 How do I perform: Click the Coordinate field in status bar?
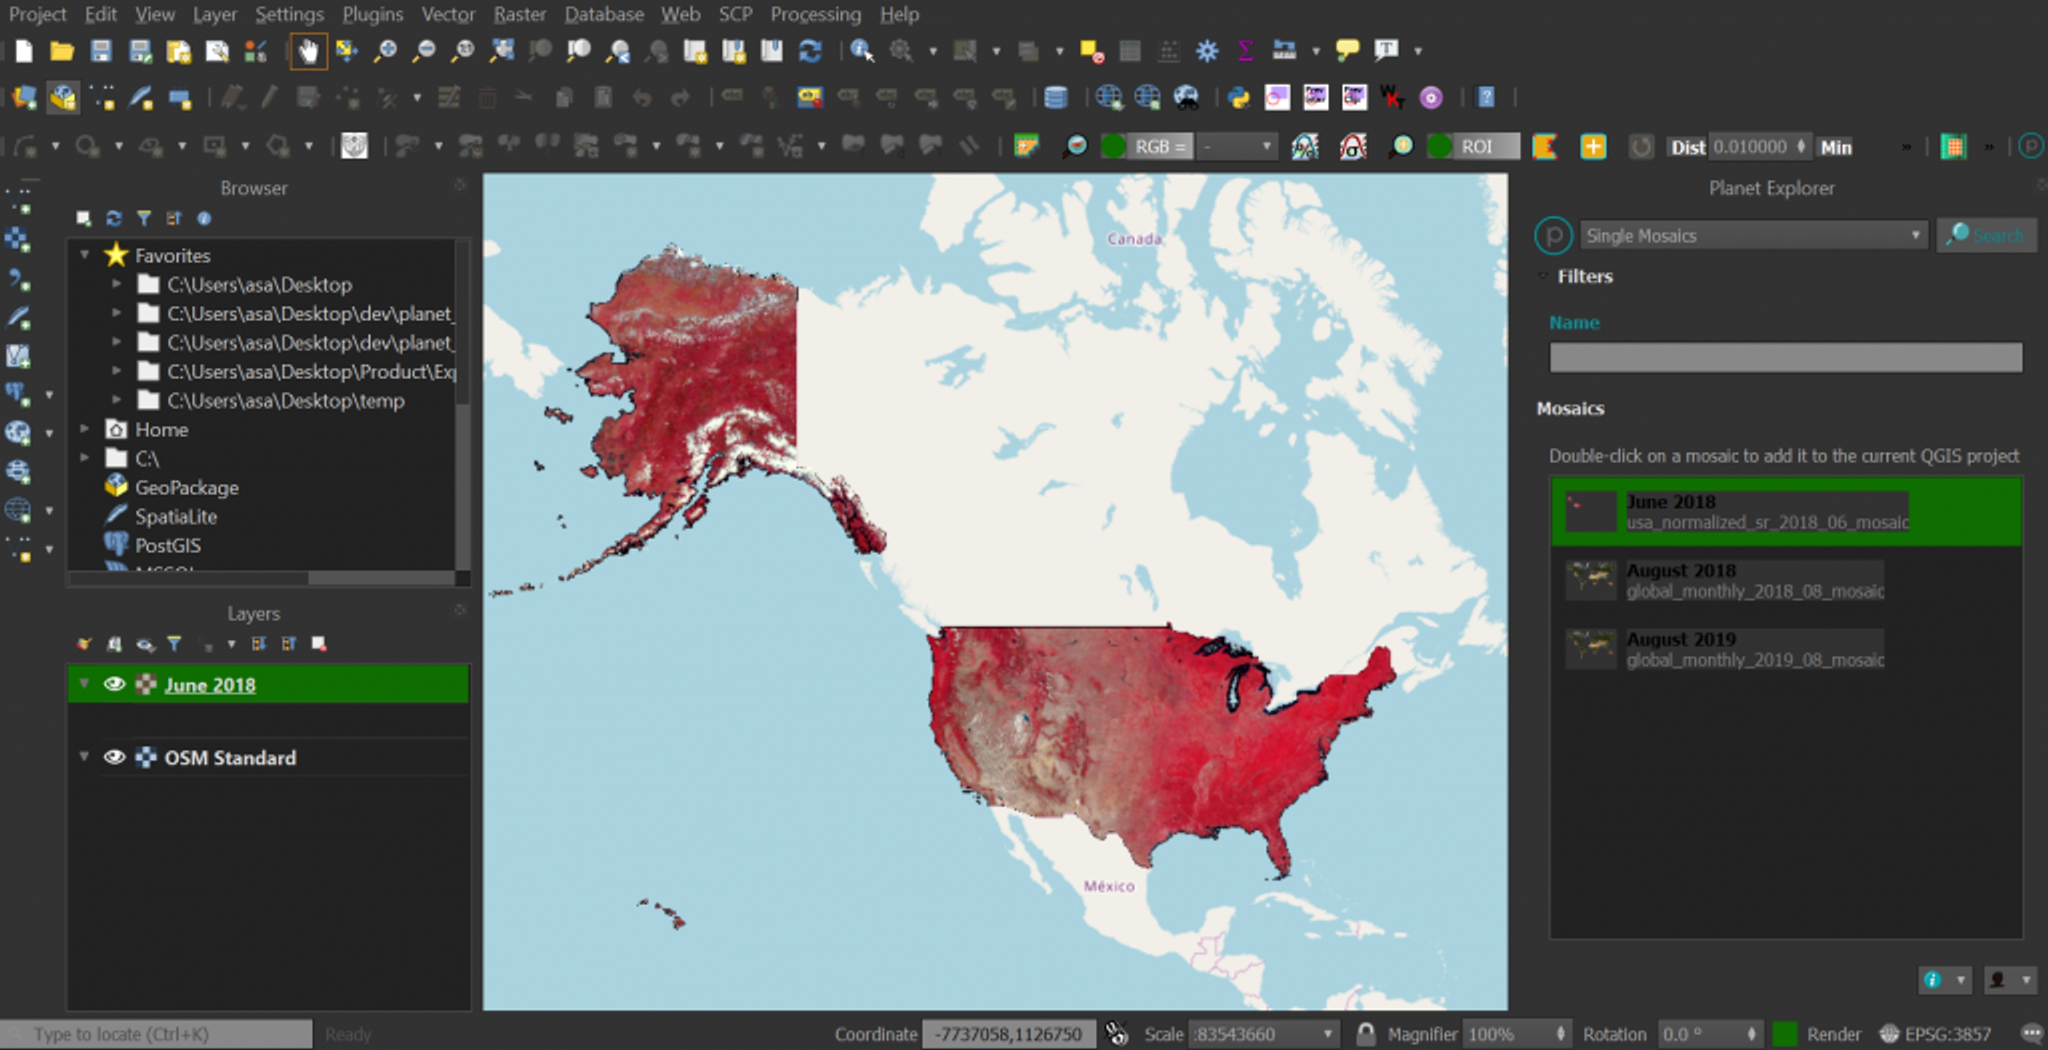[1008, 1034]
